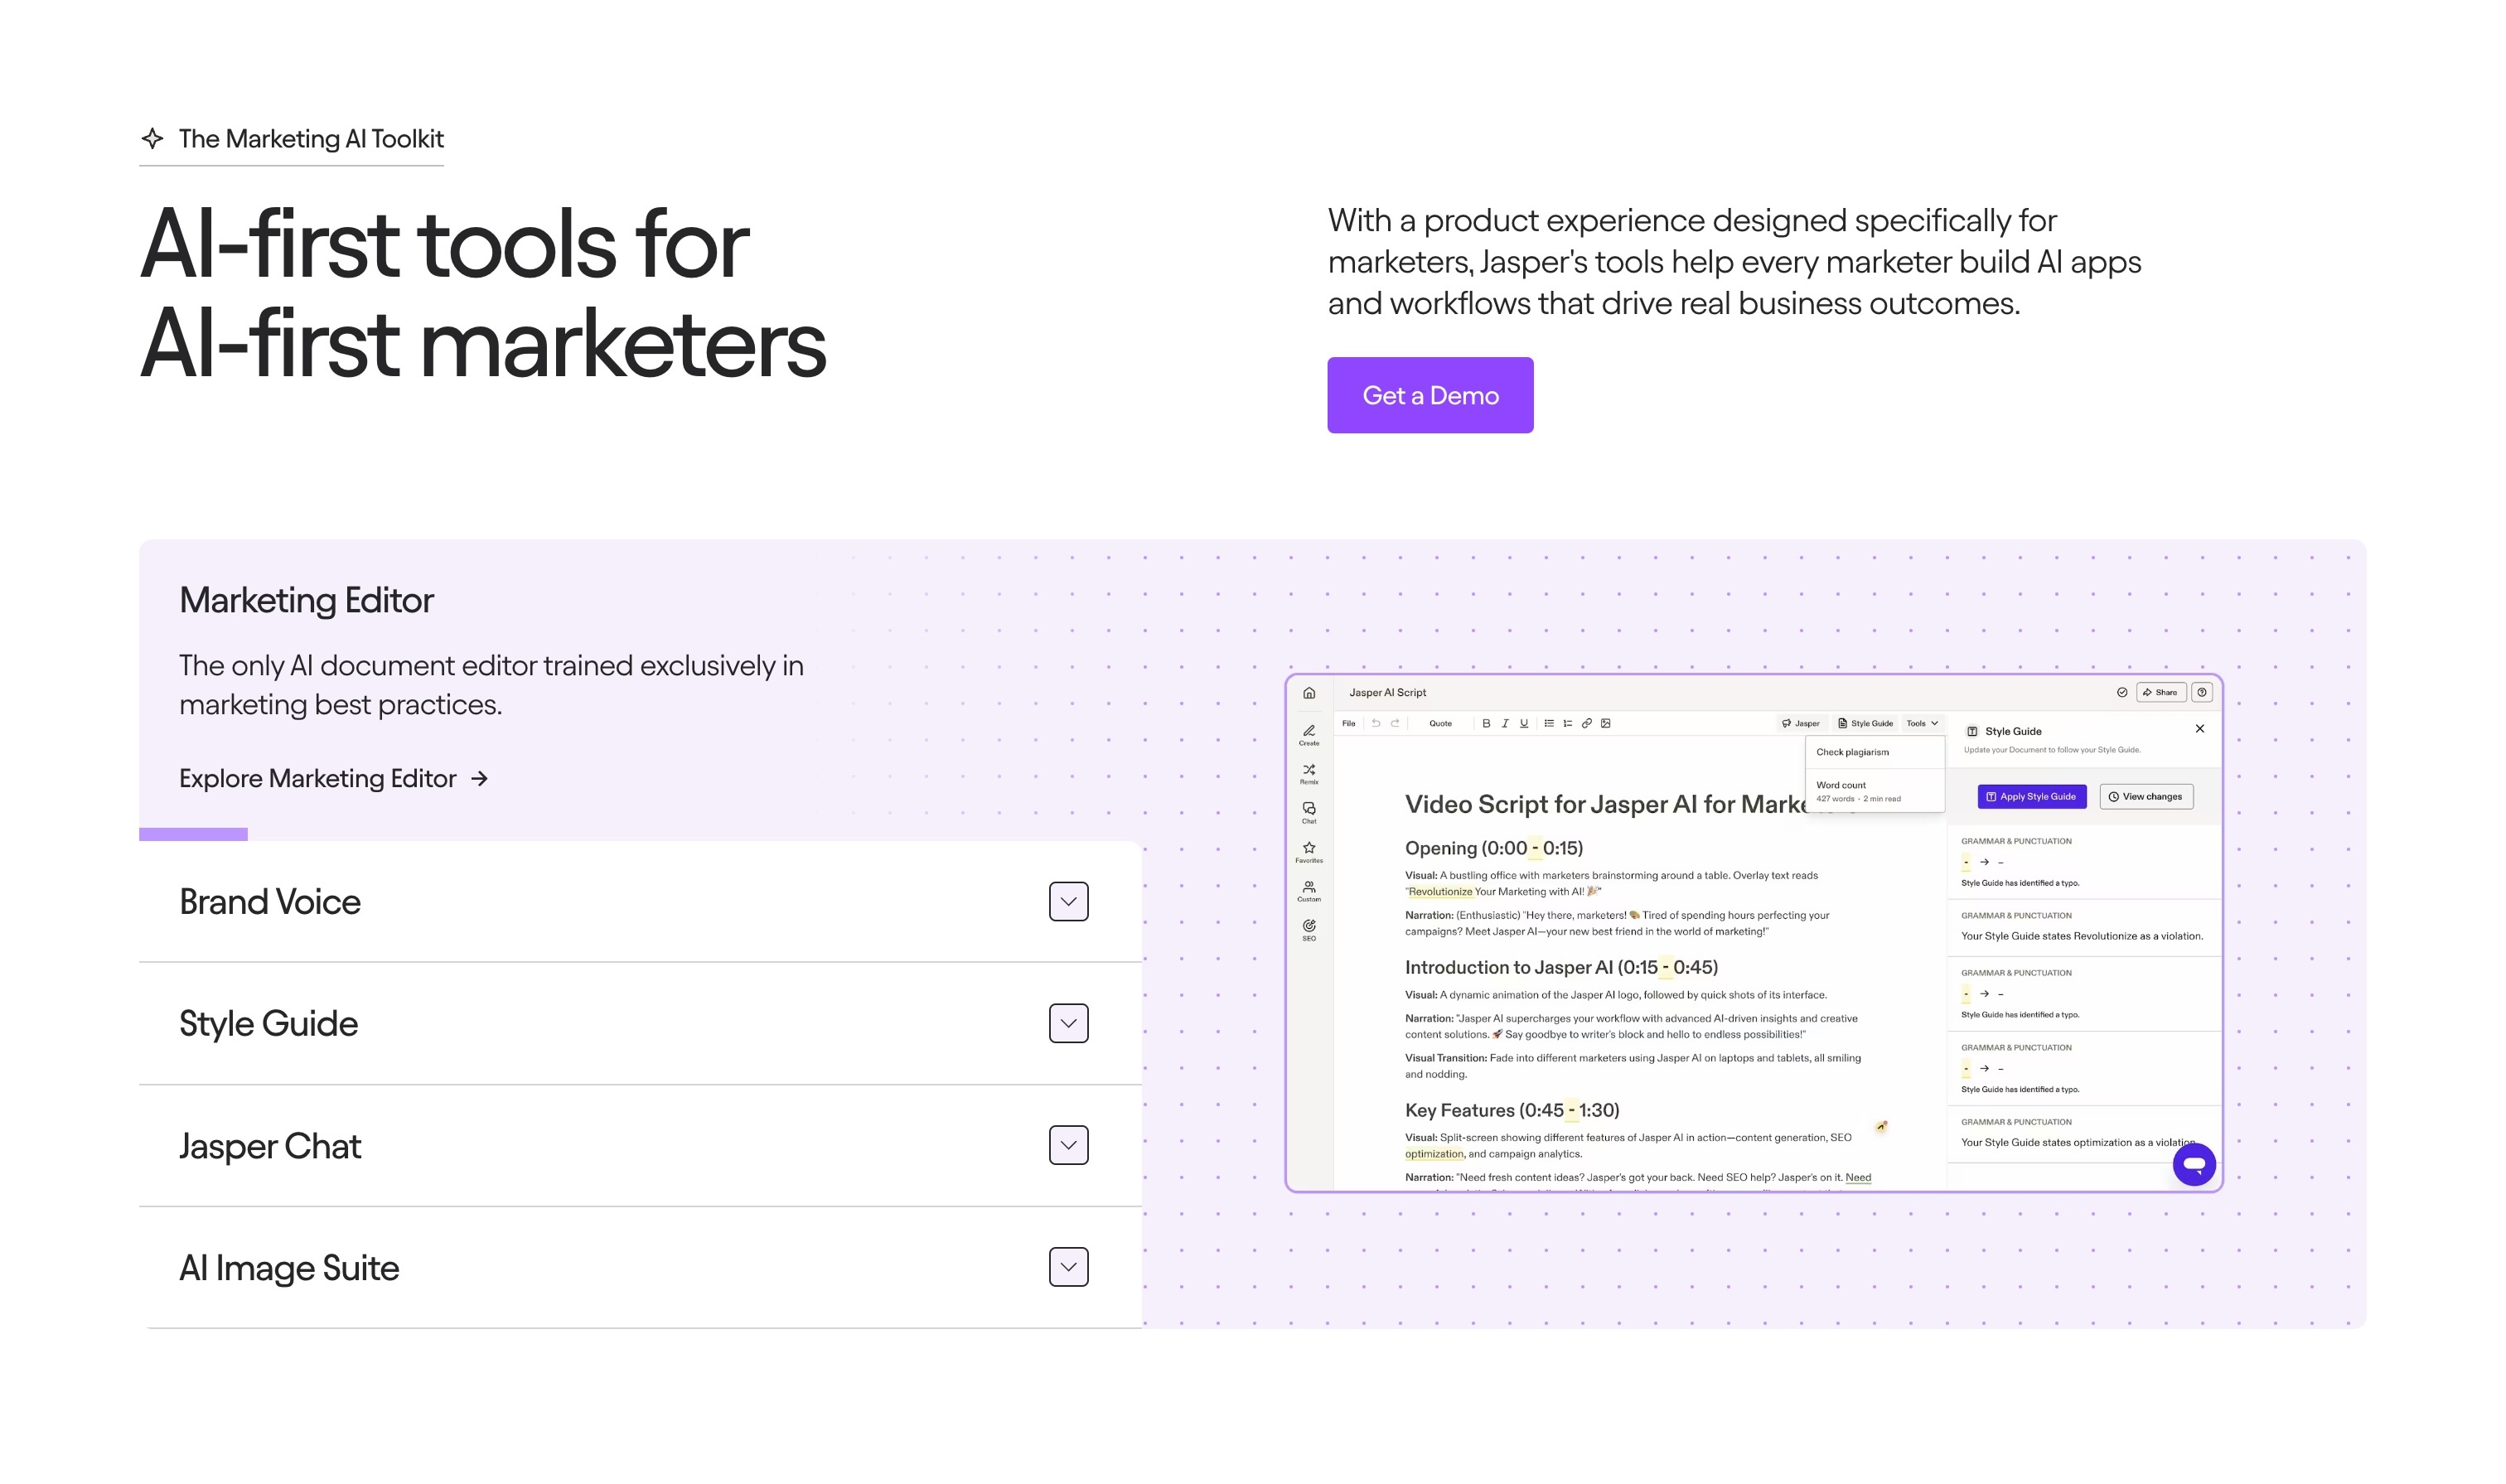Viewport: 2506px width, 1484px height.
Task: Open the Quote style dropdown
Action: (1440, 723)
